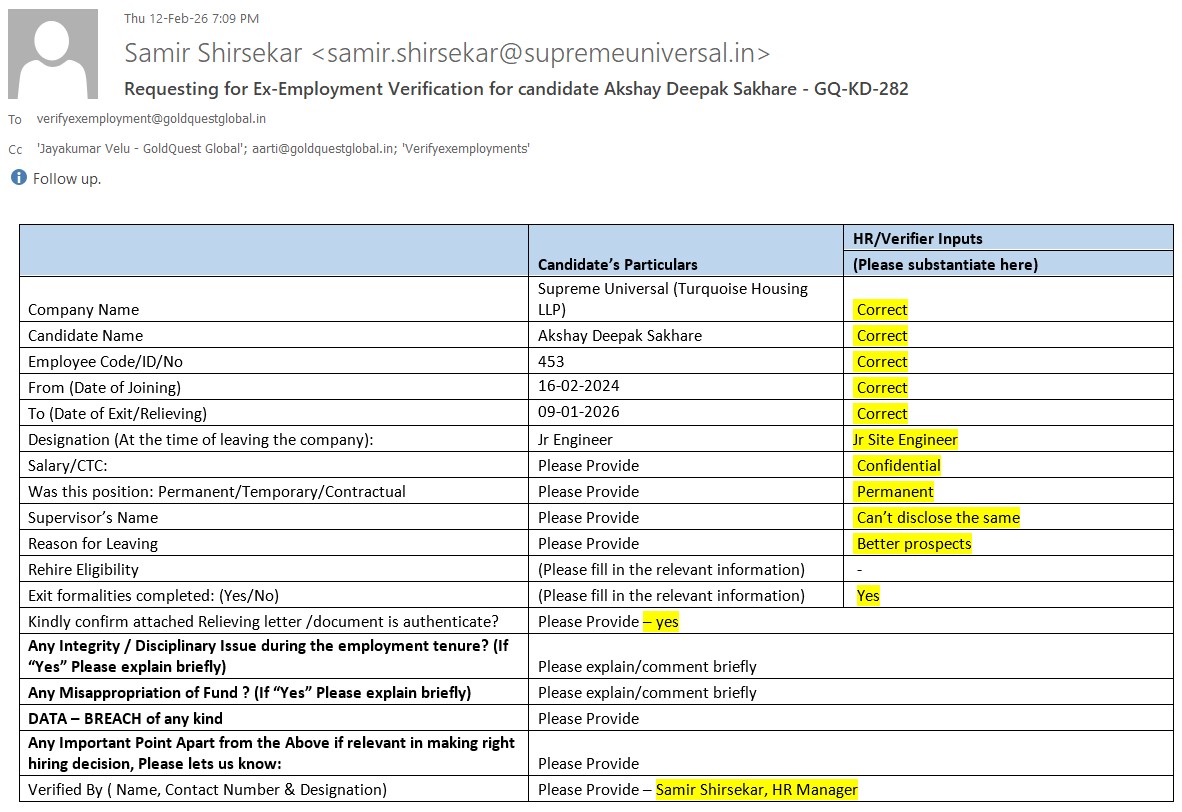The height and width of the screenshot is (812, 1182).
Task: Click verifyexemployment@goldquestglobal.in recipient in To field
Action: [x=151, y=119]
